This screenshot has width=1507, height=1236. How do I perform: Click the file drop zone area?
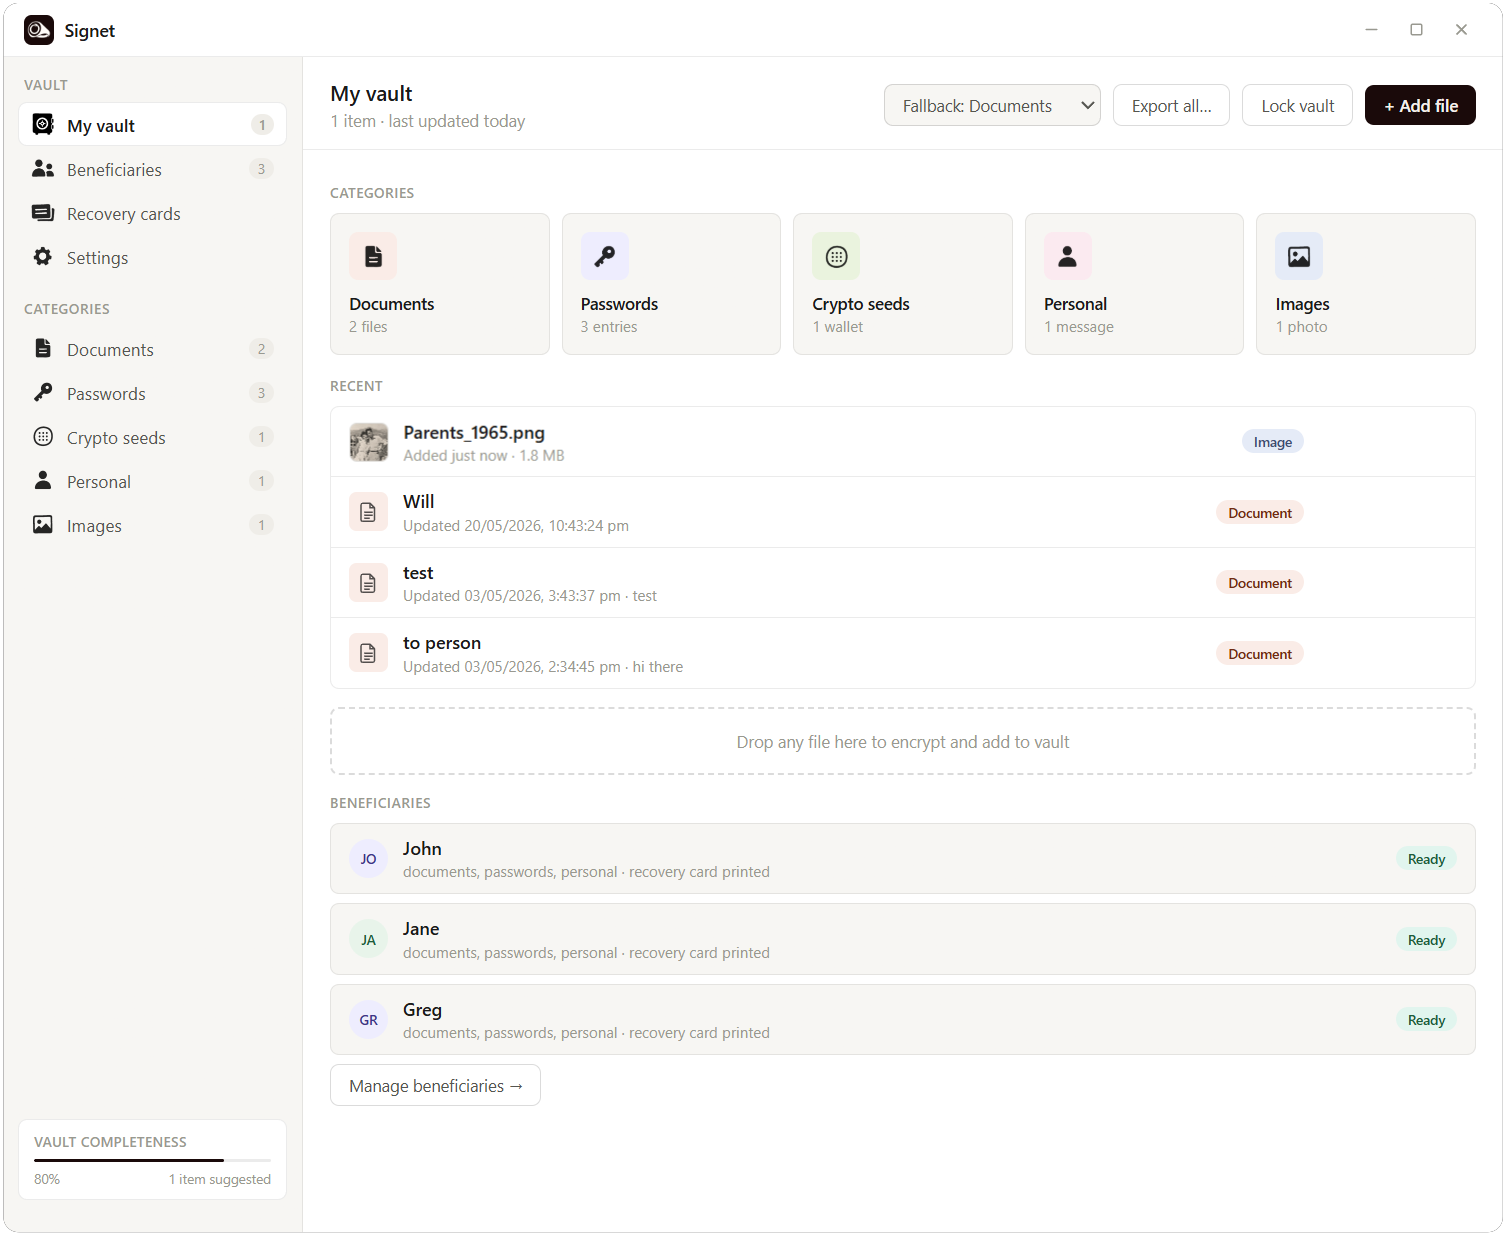click(x=902, y=741)
